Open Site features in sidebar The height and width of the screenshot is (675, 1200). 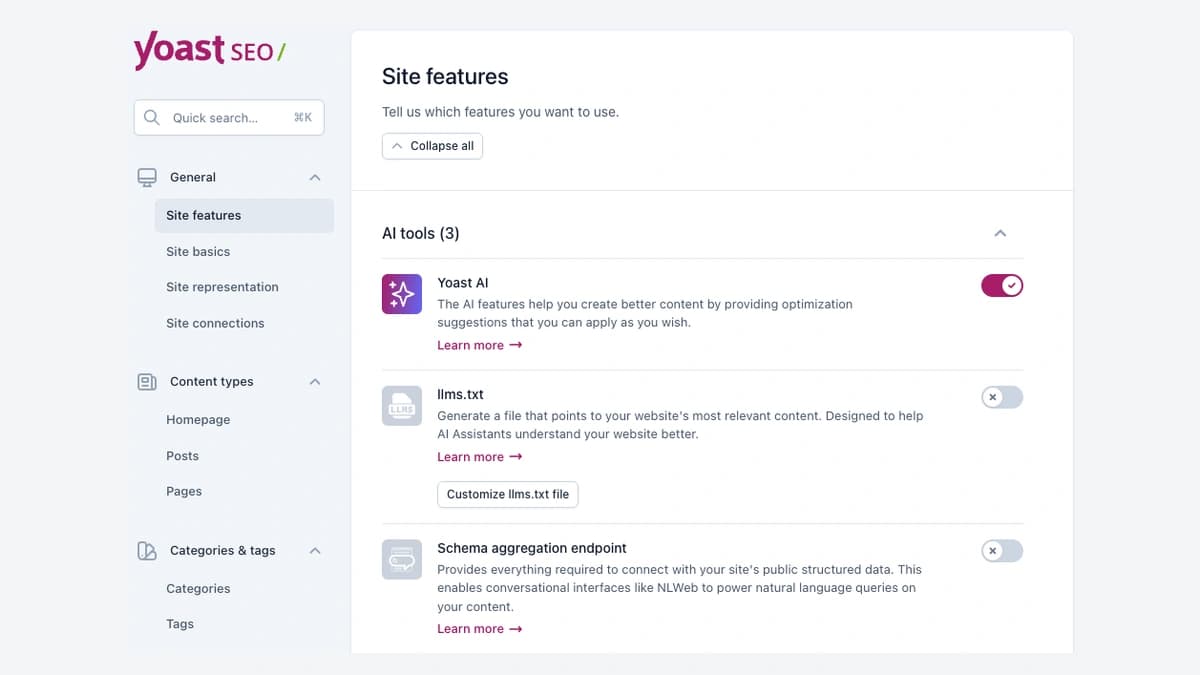[x=244, y=216]
